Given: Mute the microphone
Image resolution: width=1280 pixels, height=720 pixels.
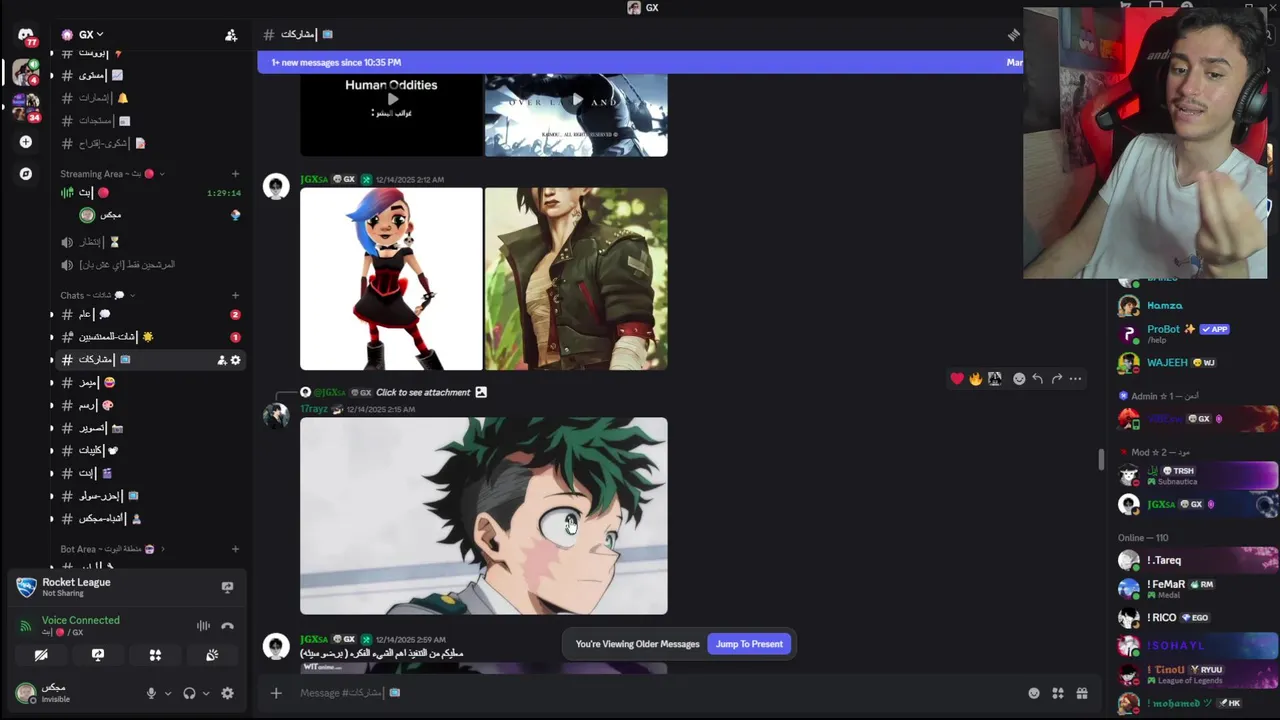Looking at the screenshot, I should [x=151, y=693].
